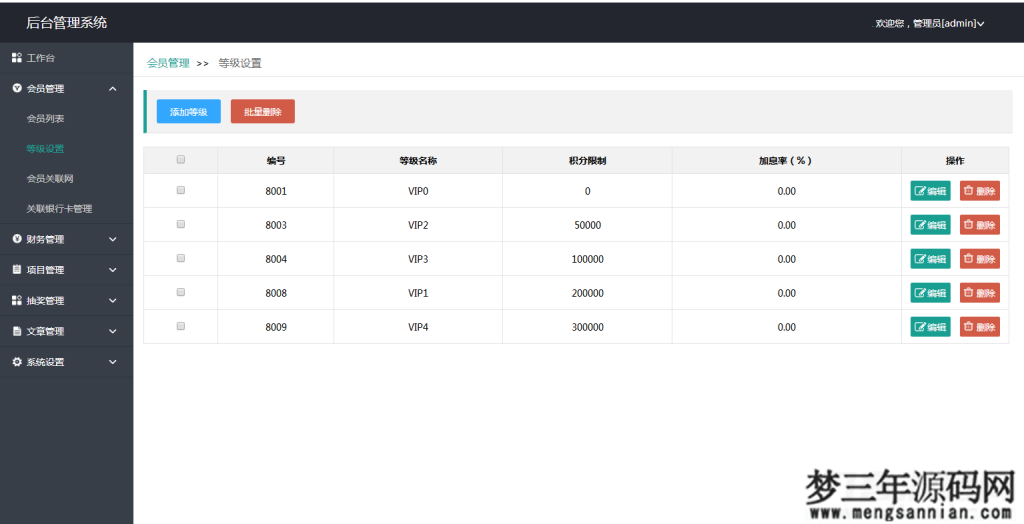Click the 会员管理 breadcrumb link
The image size is (1024, 524).
168,63
